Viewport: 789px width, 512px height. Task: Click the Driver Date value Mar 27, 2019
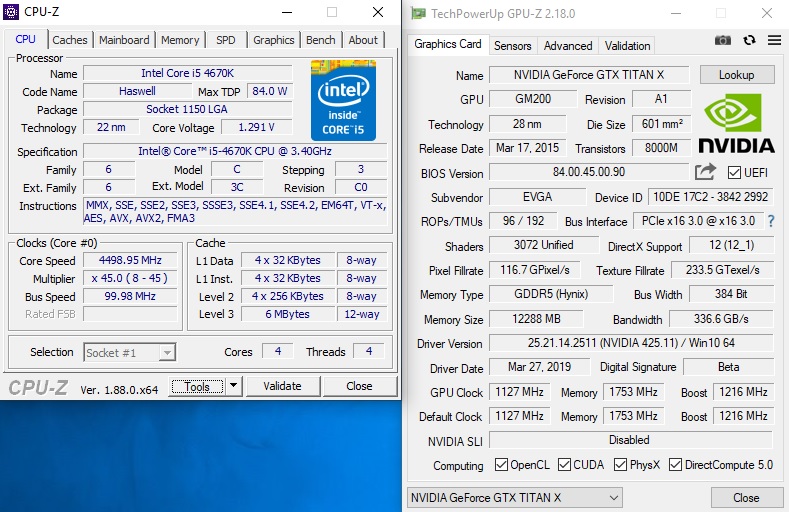(539, 367)
